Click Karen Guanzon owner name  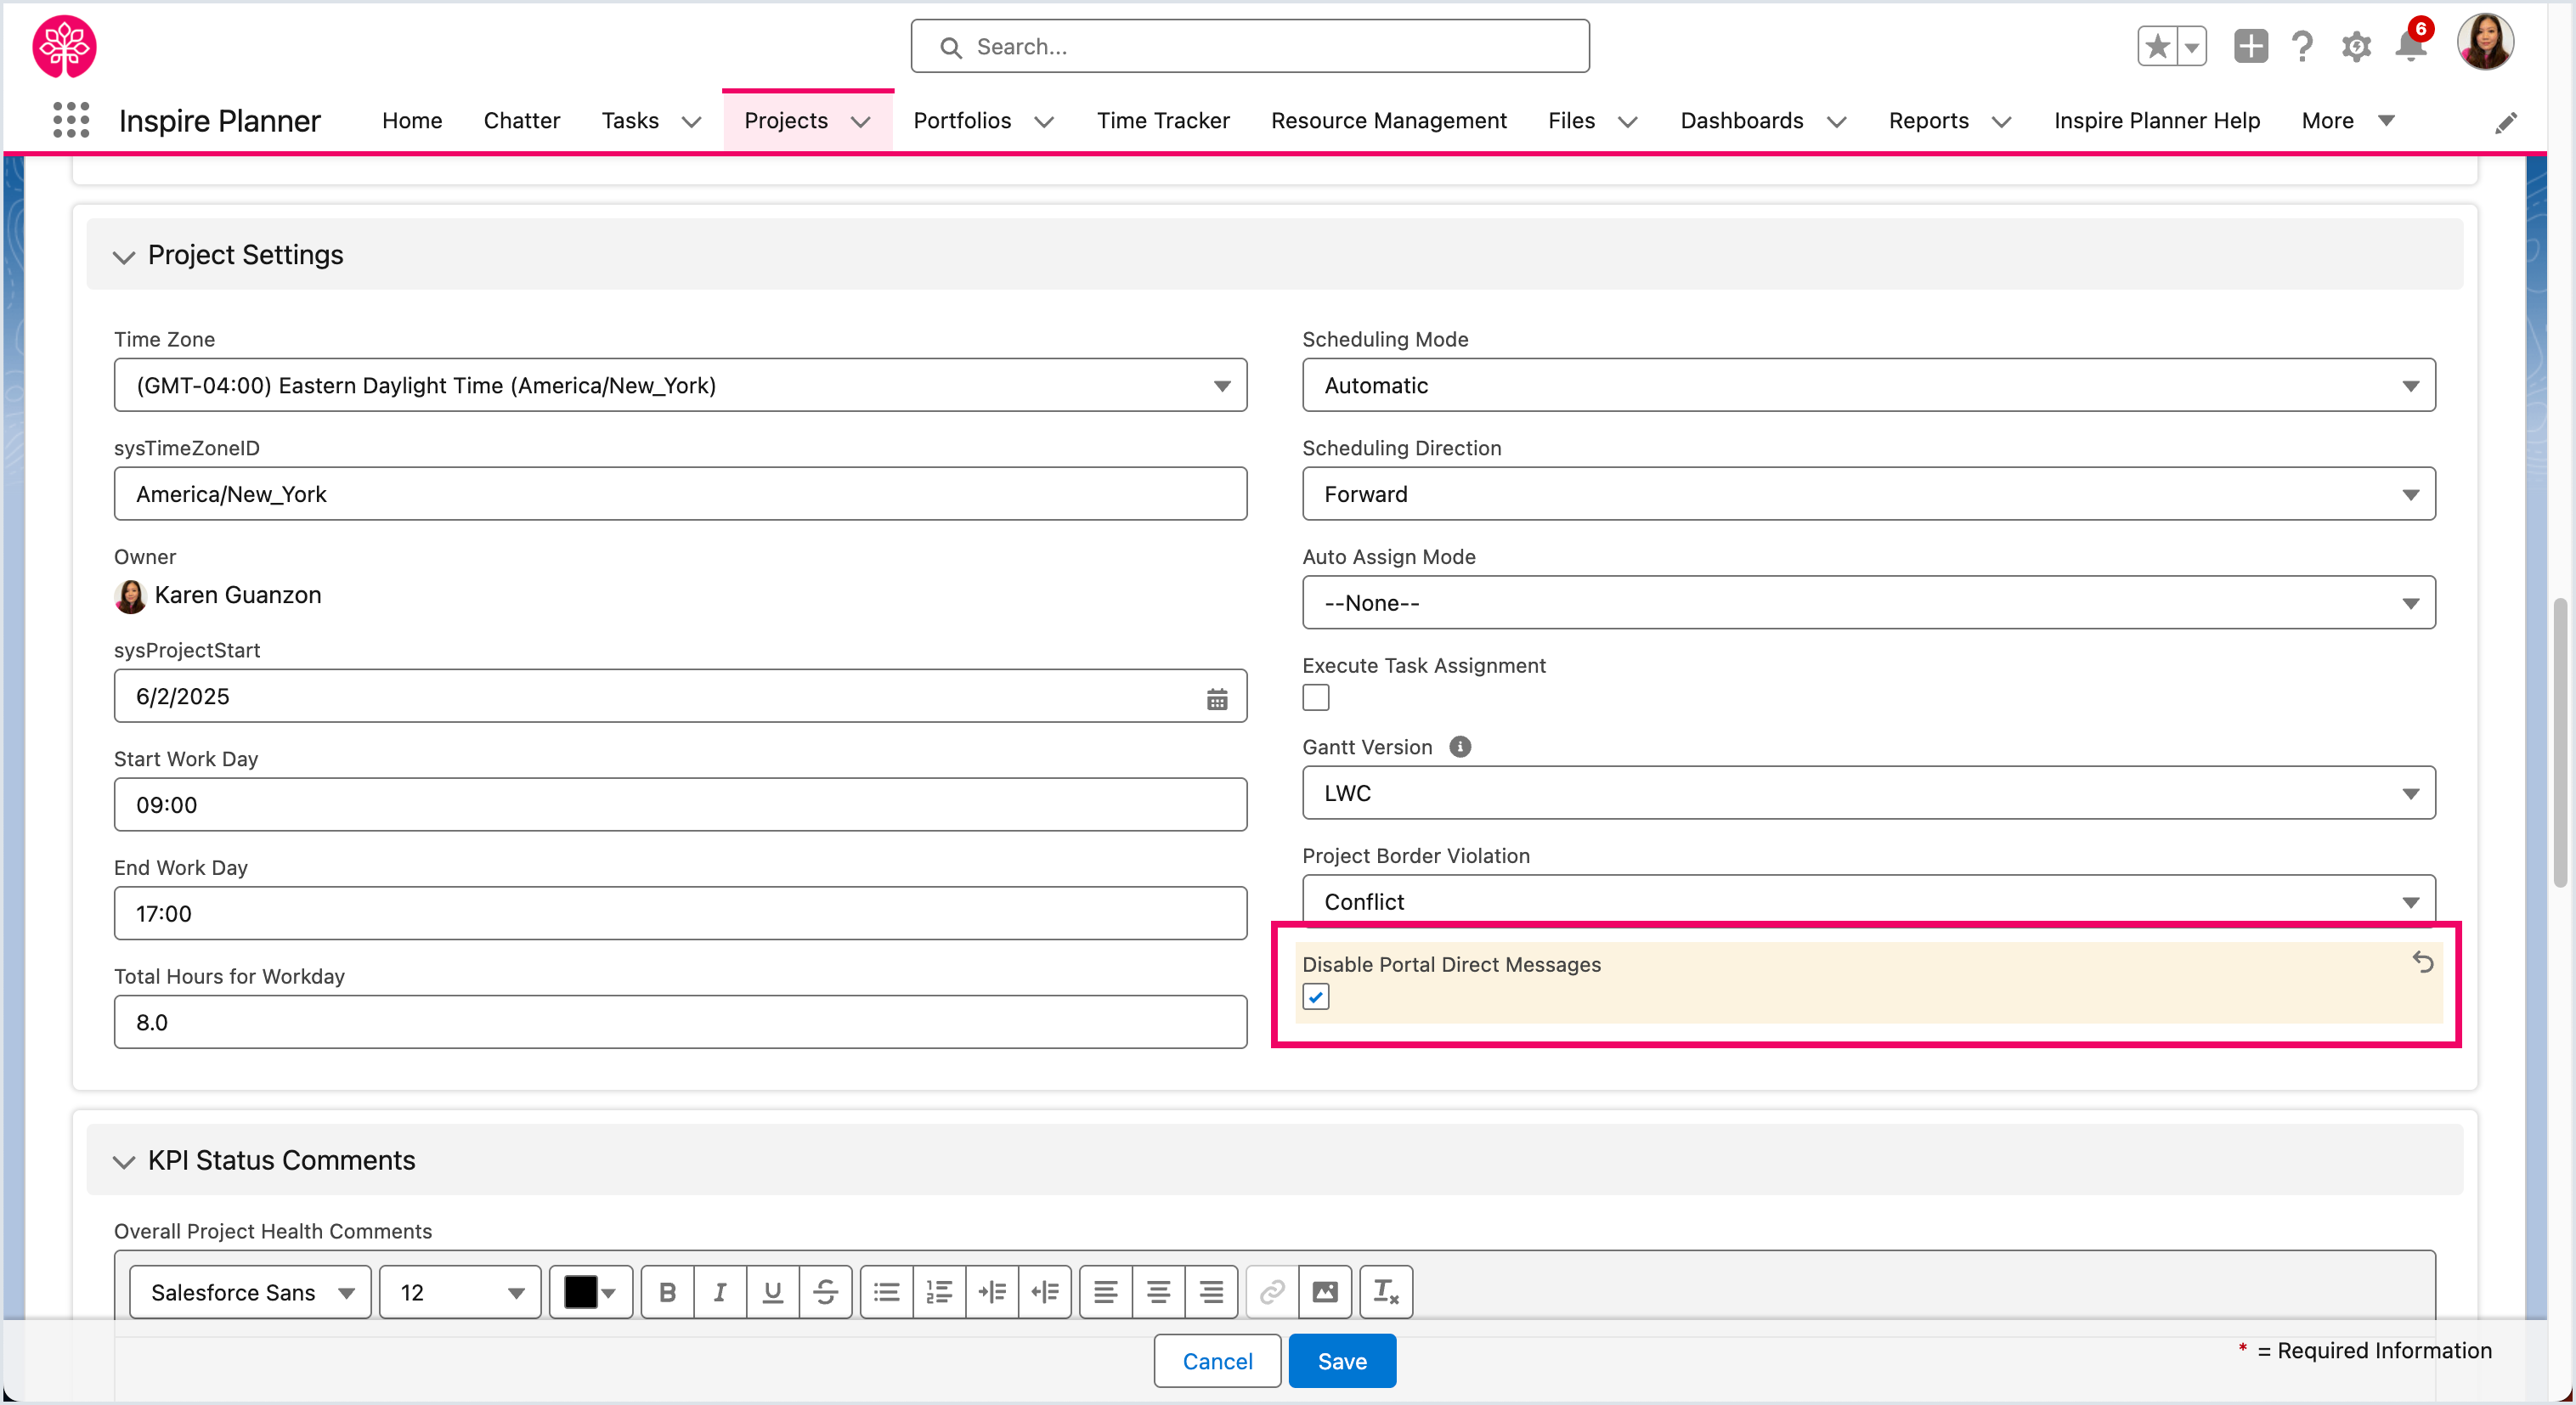tap(238, 595)
